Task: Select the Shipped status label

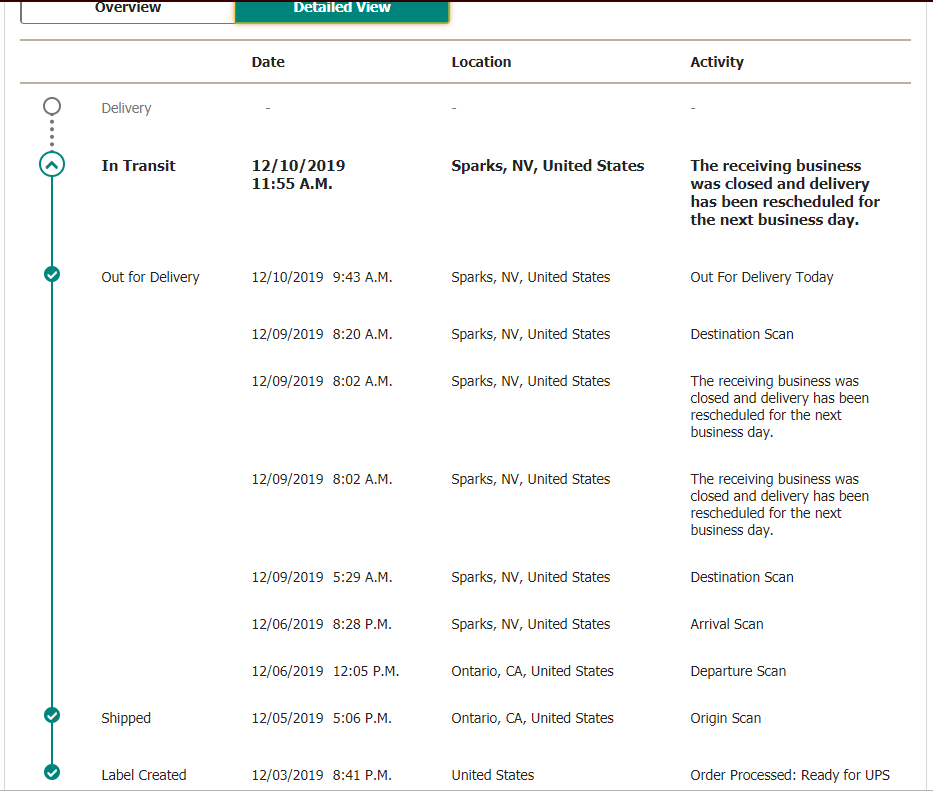Action: pyautogui.click(x=126, y=718)
